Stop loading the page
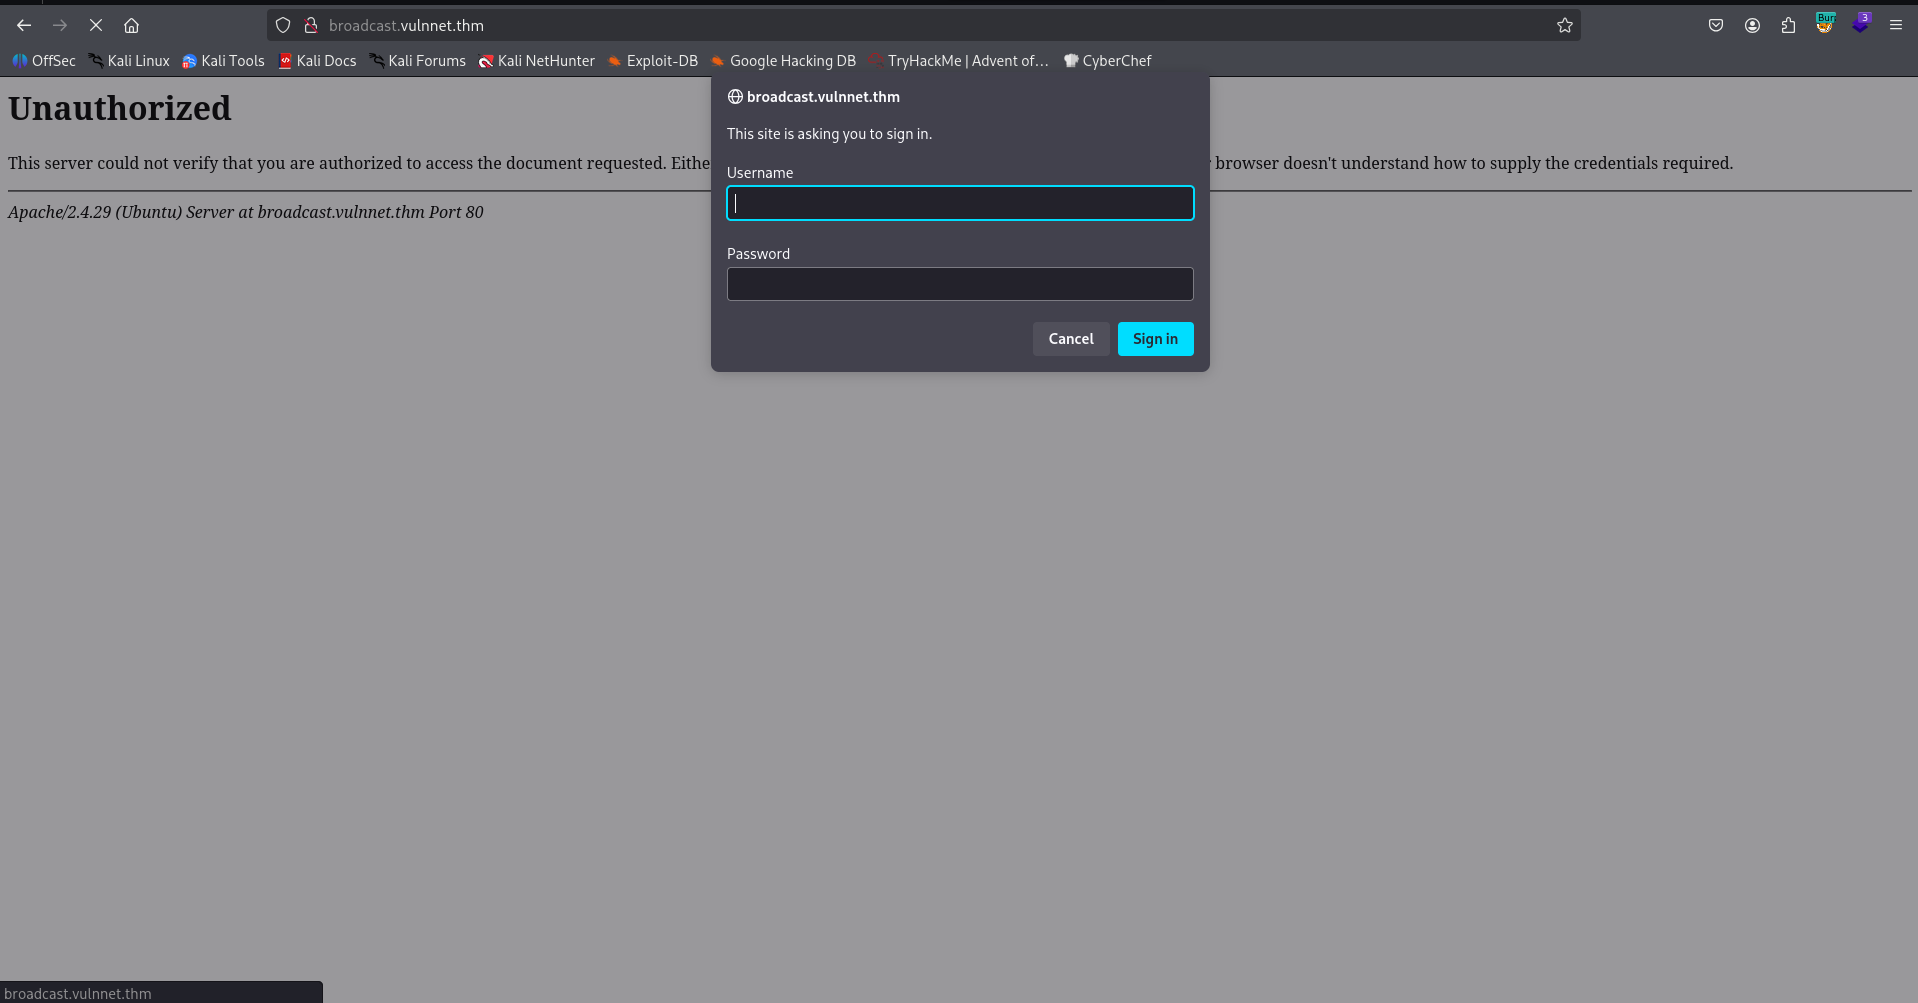Screen dimensions: 1918x1003 96,26
